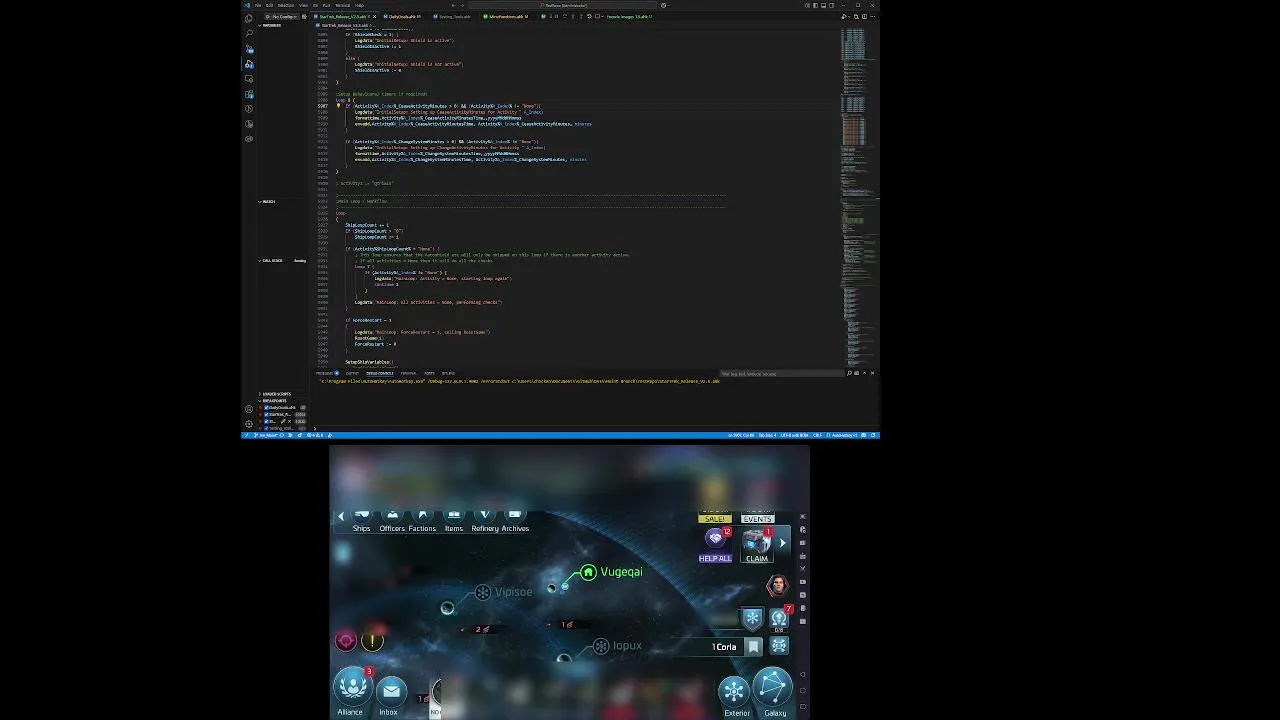Click the AutoHotkey v1 language mode in status bar

[843, 435]
